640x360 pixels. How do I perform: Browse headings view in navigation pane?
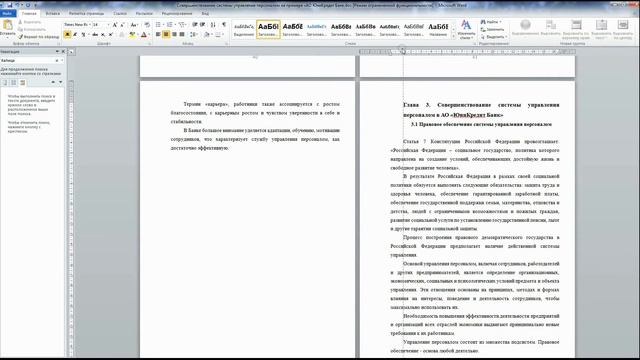coord(5,82)
